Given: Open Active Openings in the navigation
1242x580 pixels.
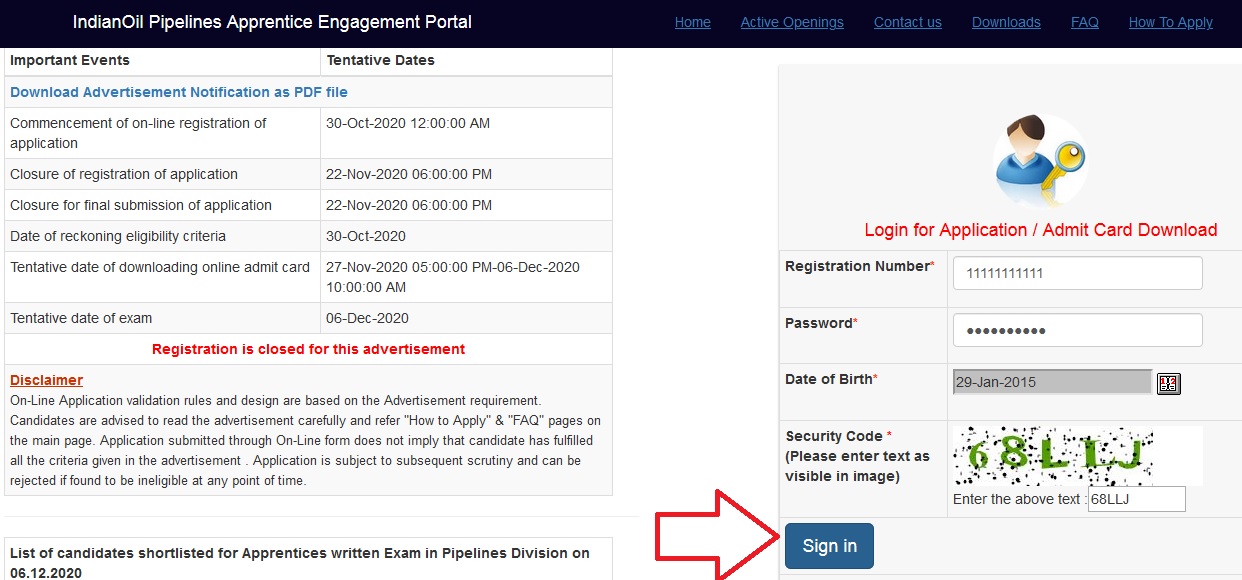Looking at the screenshot, I should pos(792,22).
